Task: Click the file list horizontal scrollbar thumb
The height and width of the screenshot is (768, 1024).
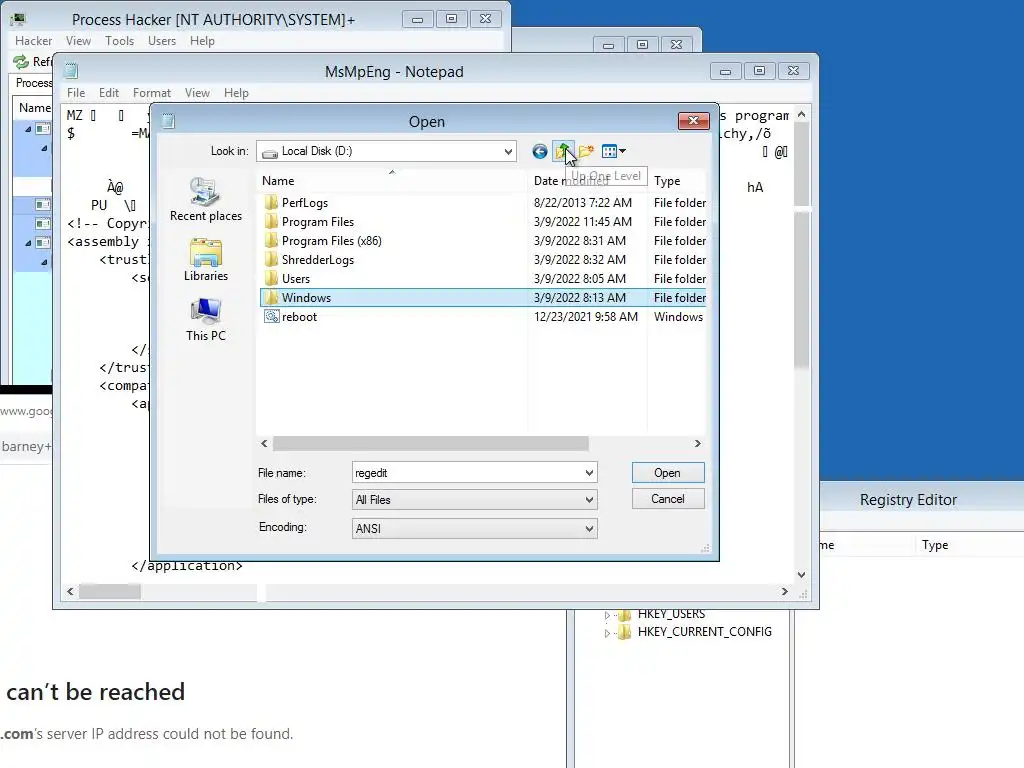Action: 430,444
